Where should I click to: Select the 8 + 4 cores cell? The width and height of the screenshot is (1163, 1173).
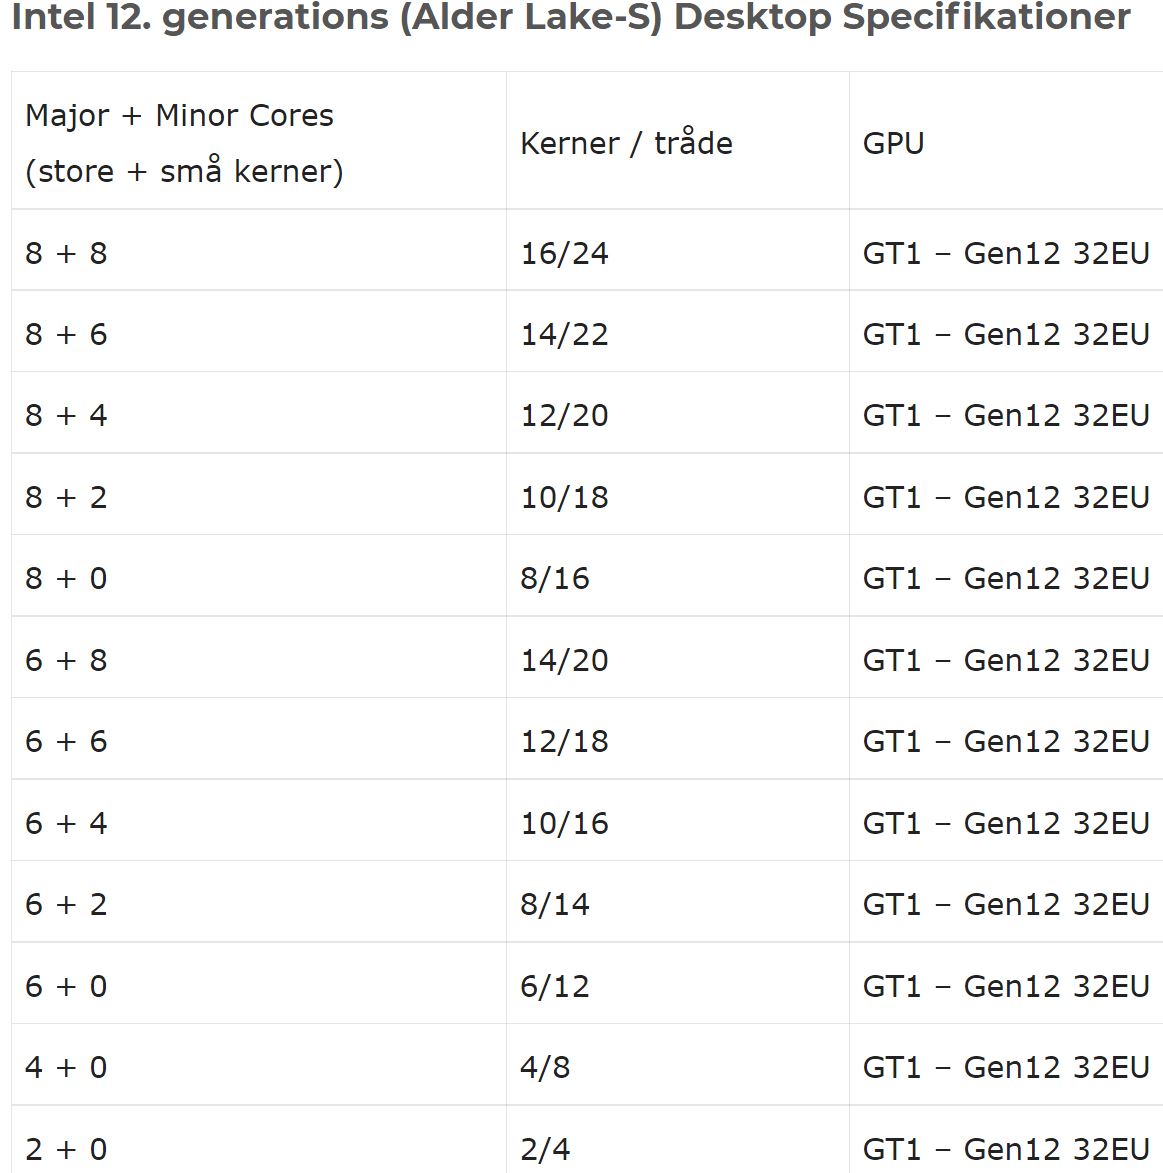[259, 413]
